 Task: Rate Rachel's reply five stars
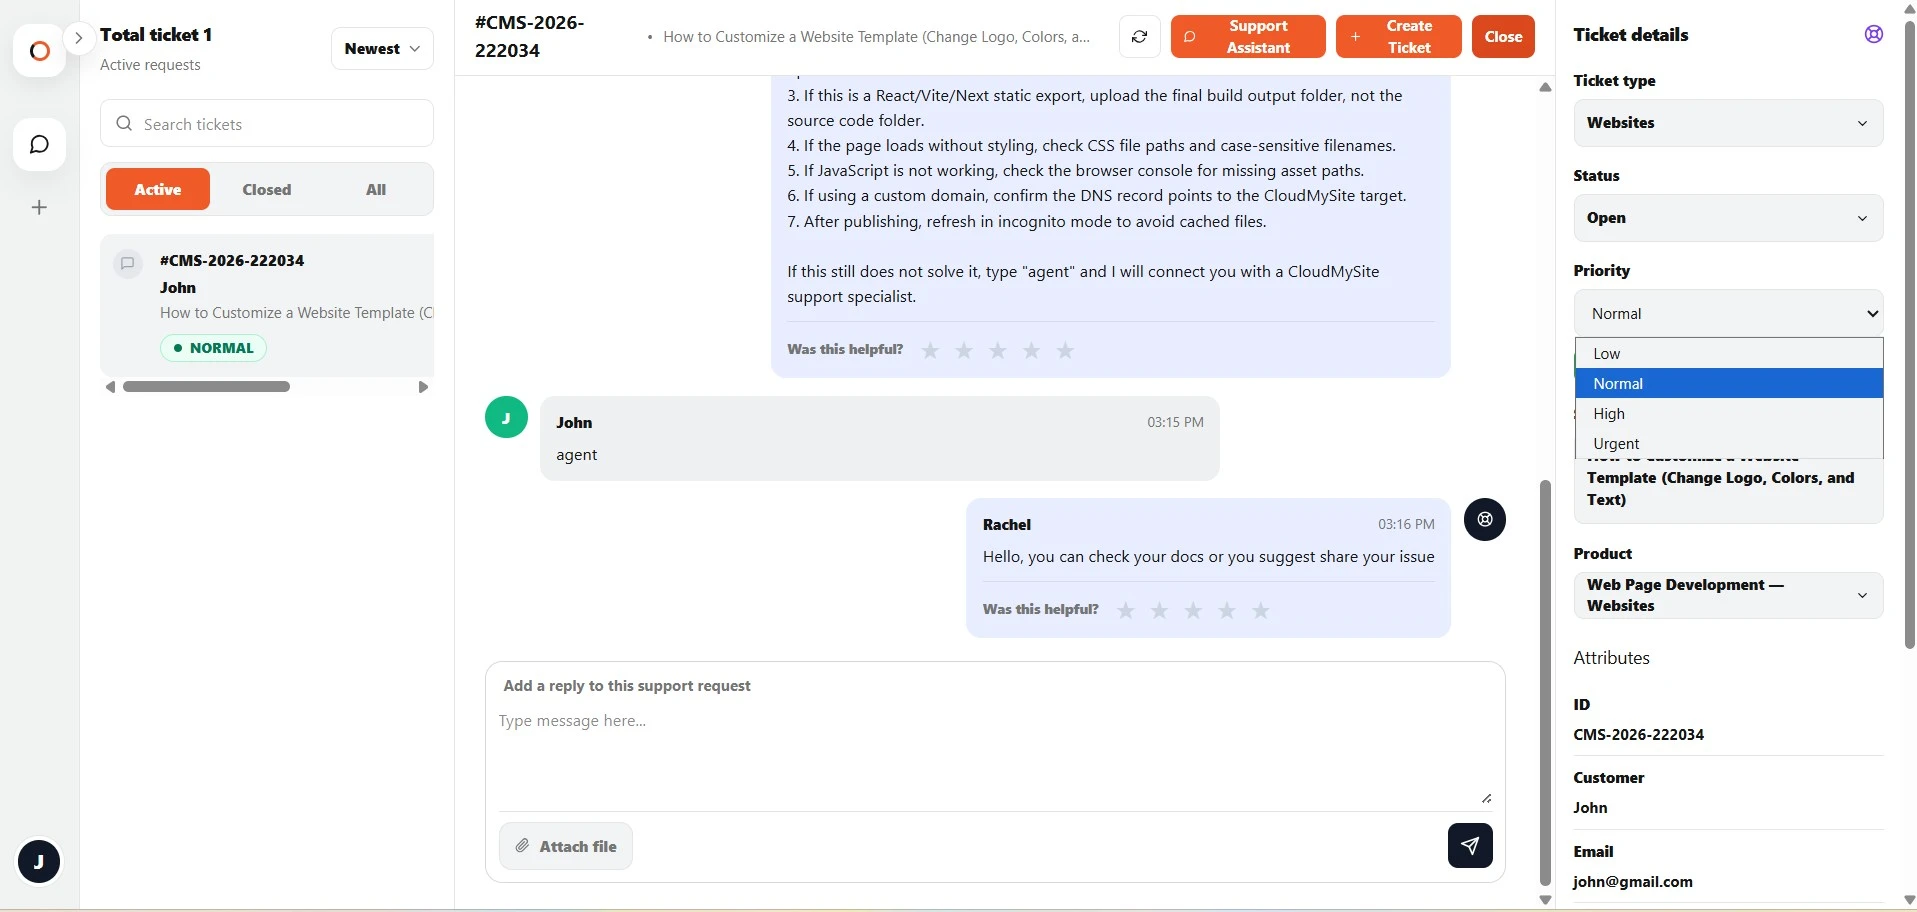[1260, 611]
